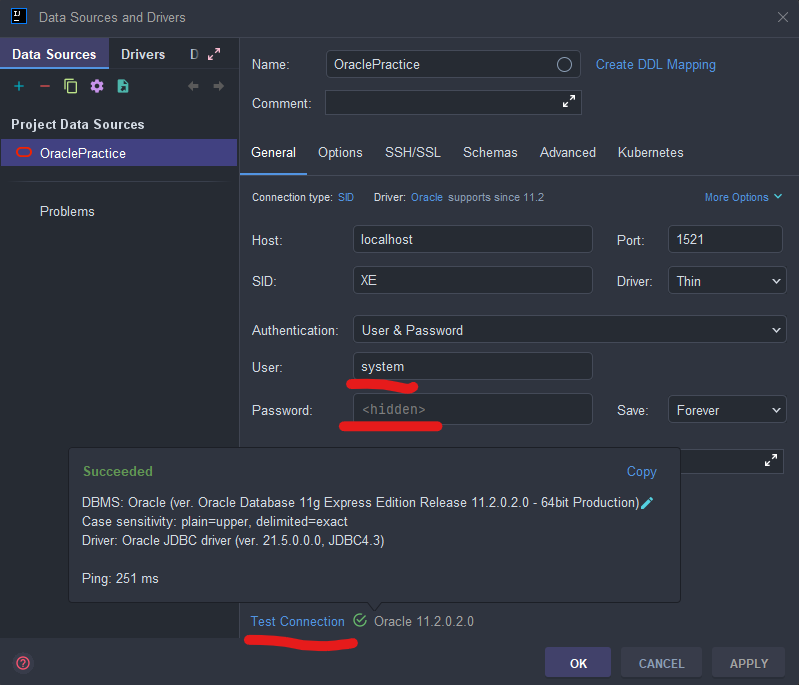Select the General tab
Viewport: 799px width, 685px height.
point(274,152)
